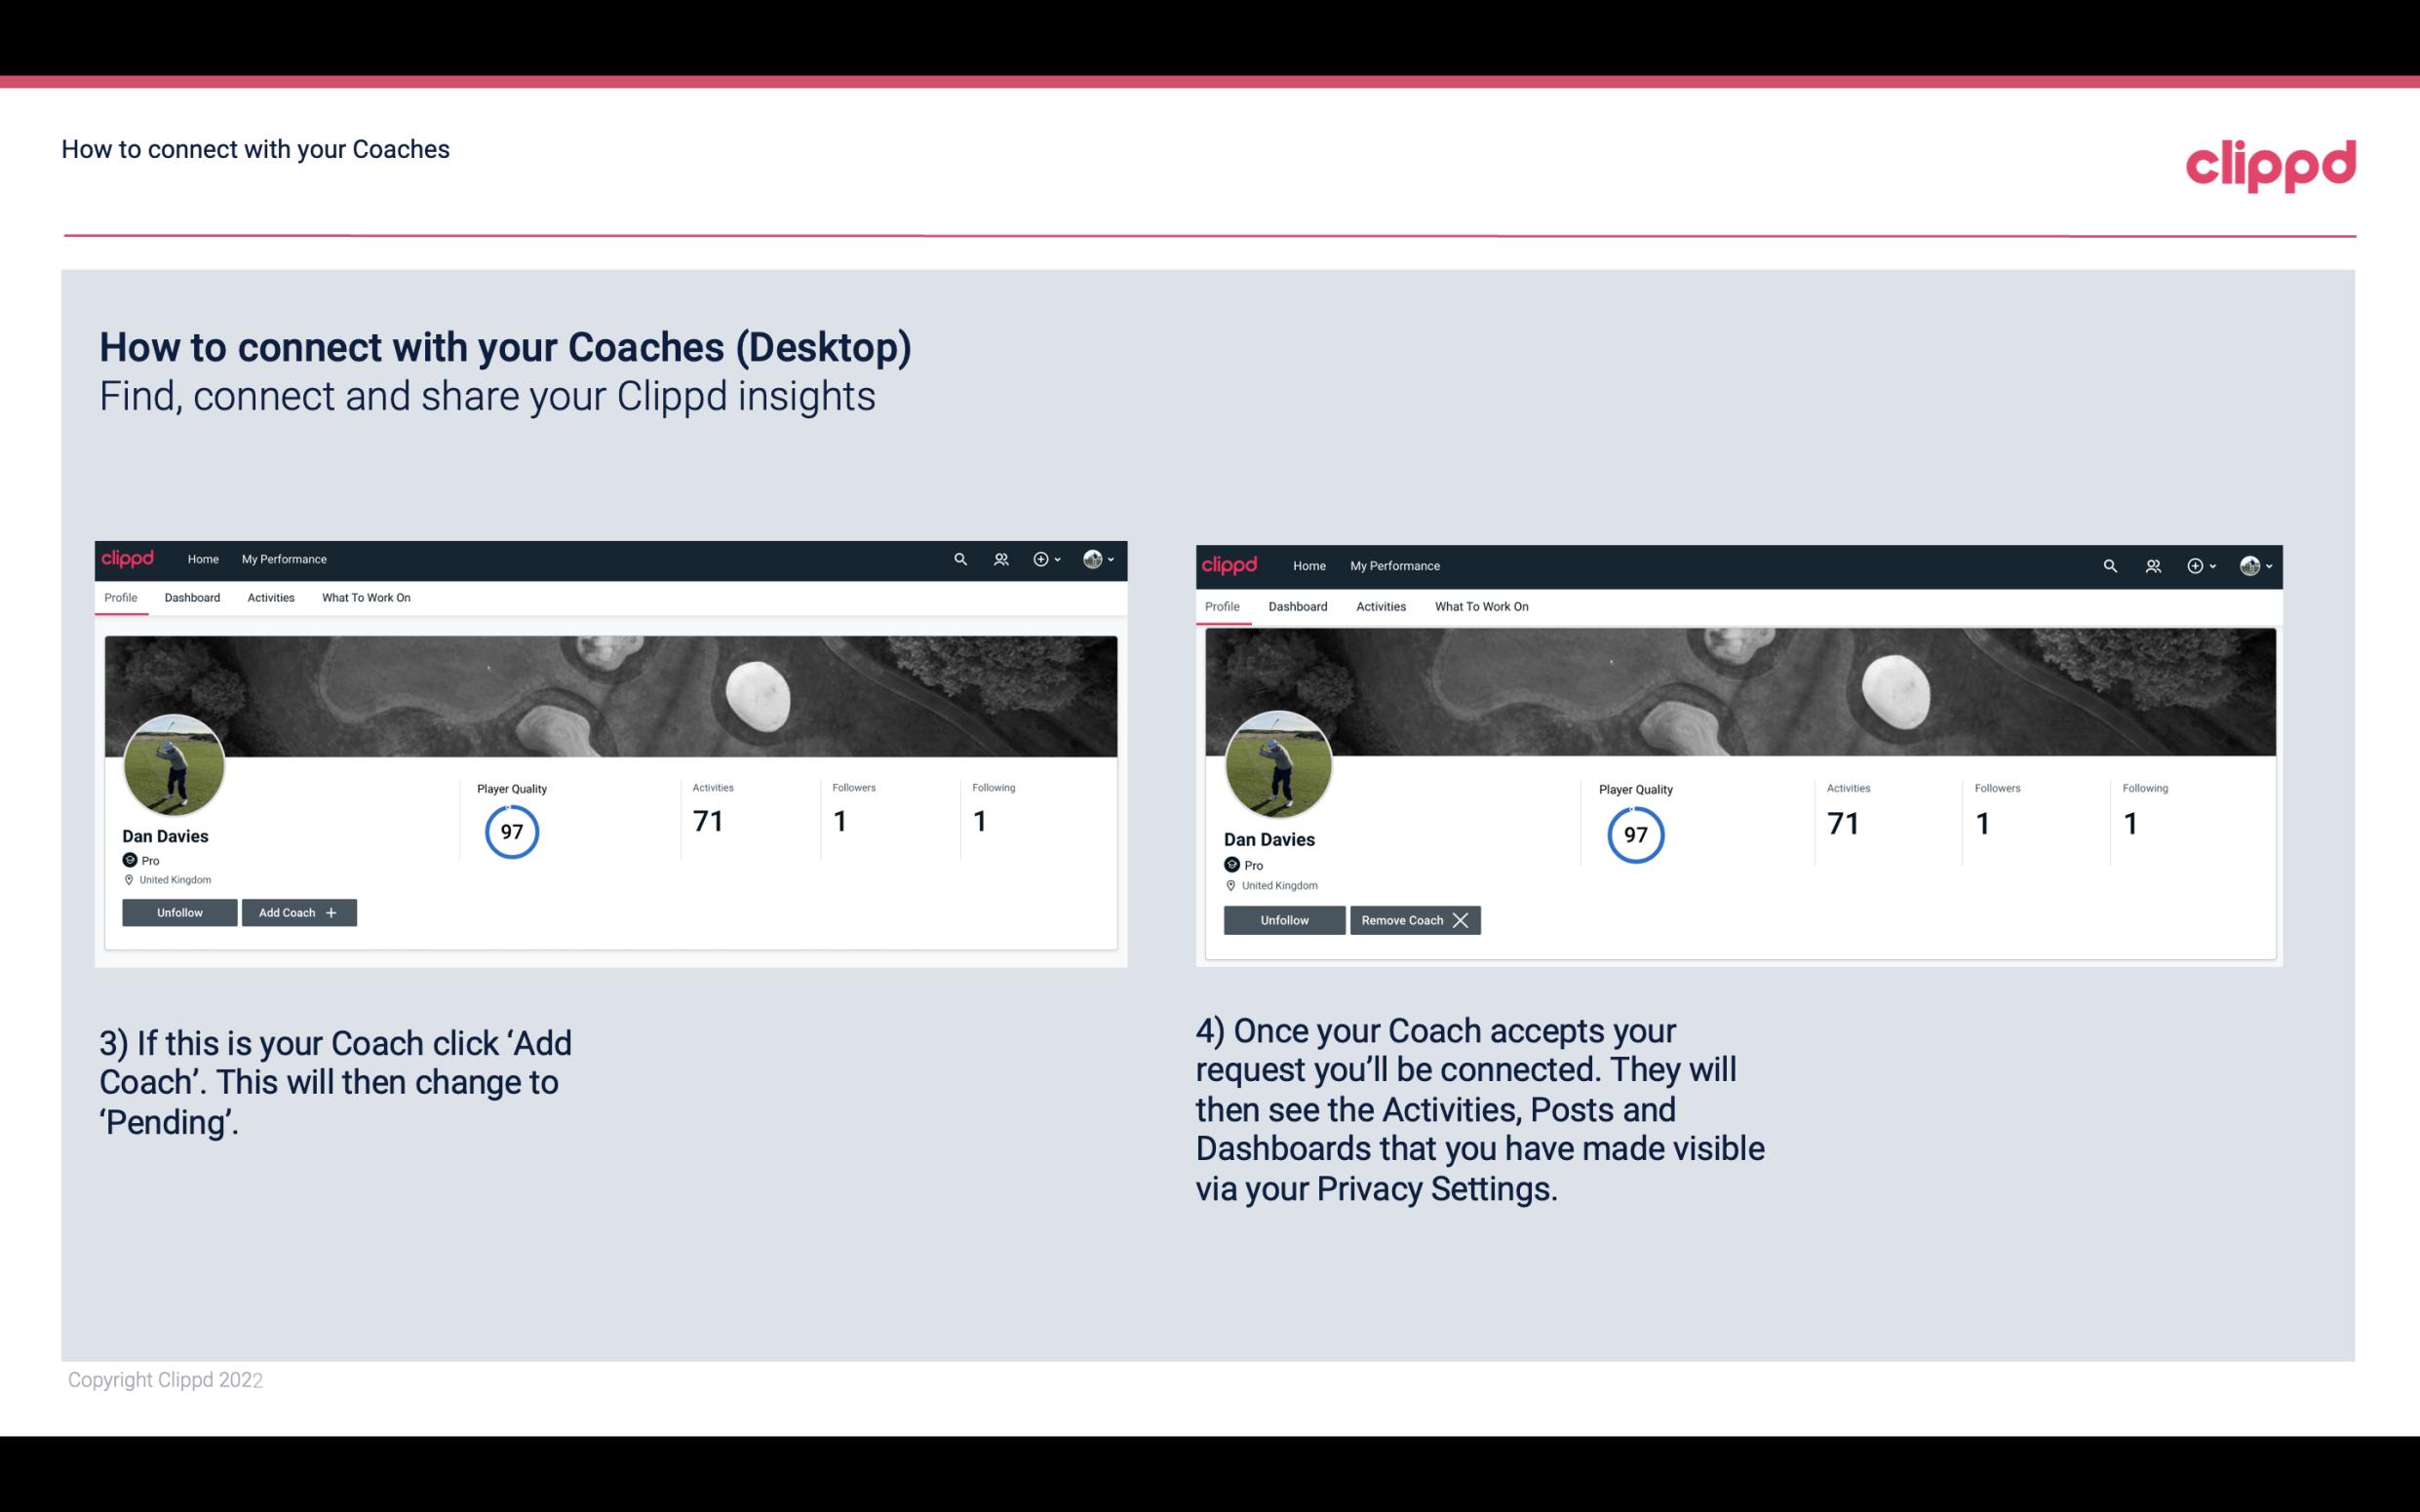Click the search icon in right screenshot

coord(2110,564)
